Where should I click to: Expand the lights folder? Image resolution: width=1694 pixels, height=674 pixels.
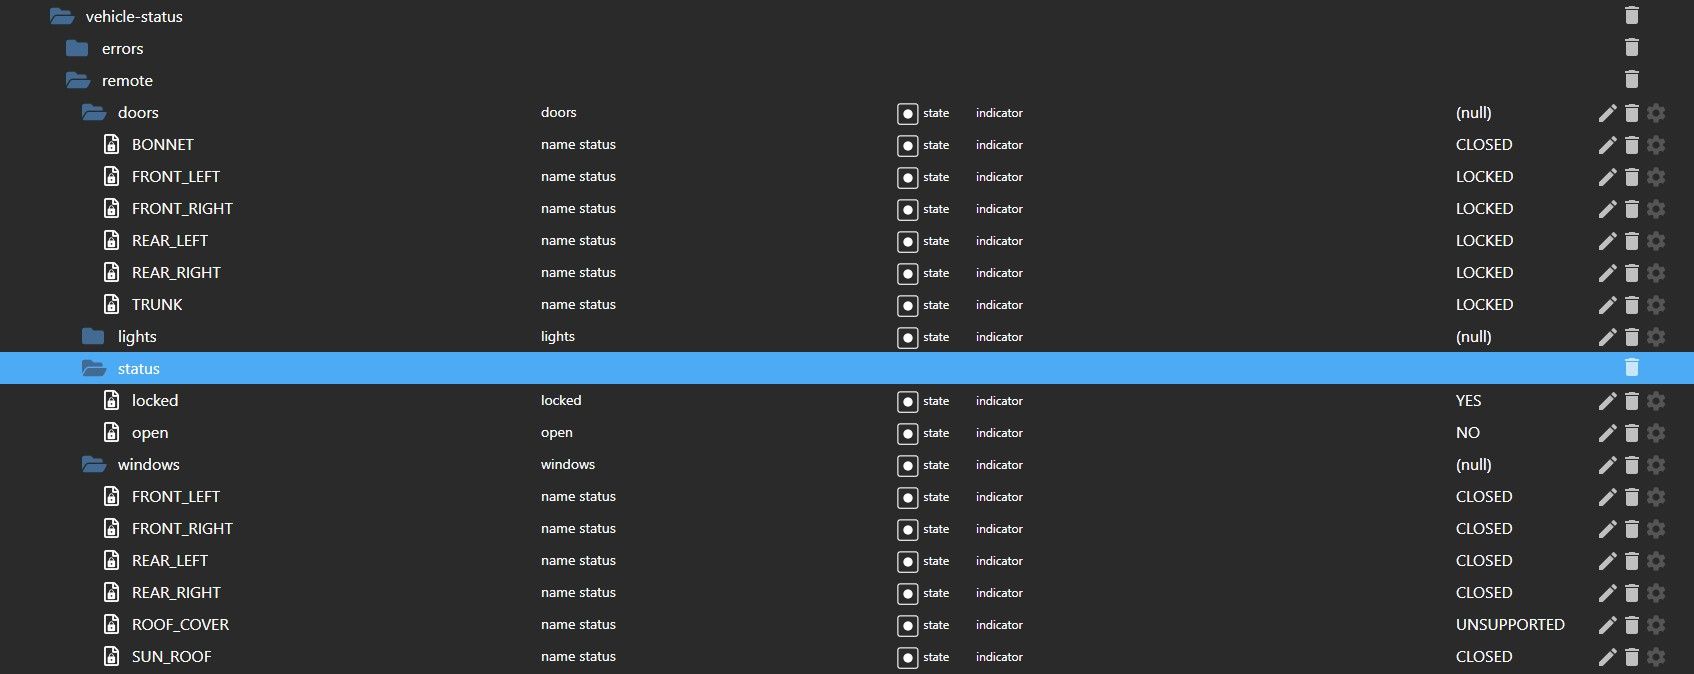(x=93, y=336)
